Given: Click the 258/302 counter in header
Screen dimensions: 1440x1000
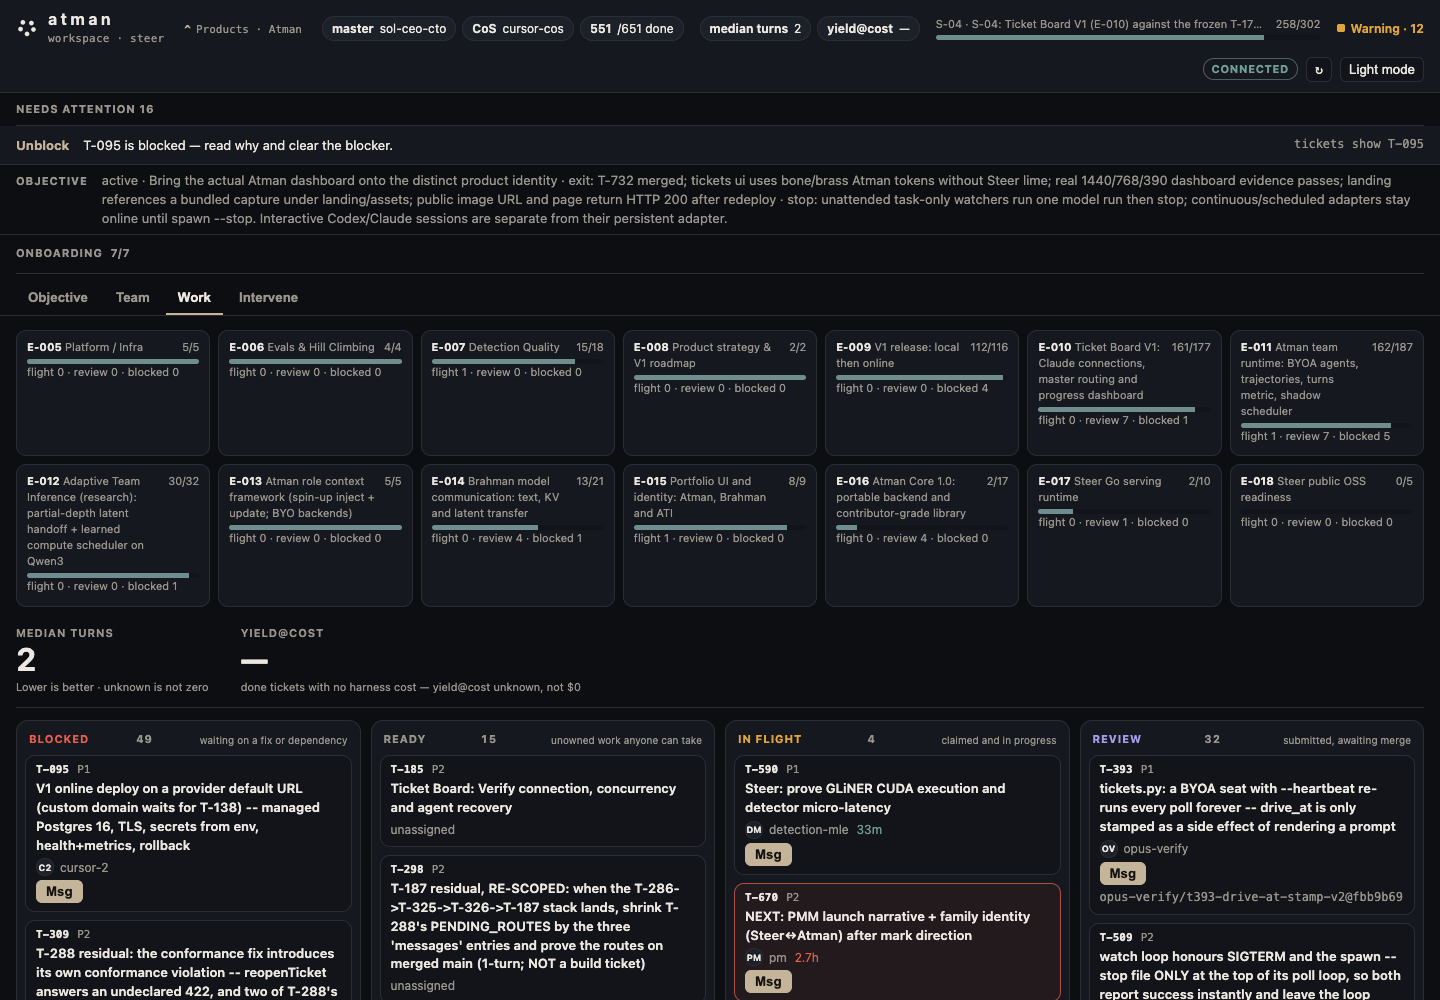Looking at the screenshot, I should click(1298, 24).
